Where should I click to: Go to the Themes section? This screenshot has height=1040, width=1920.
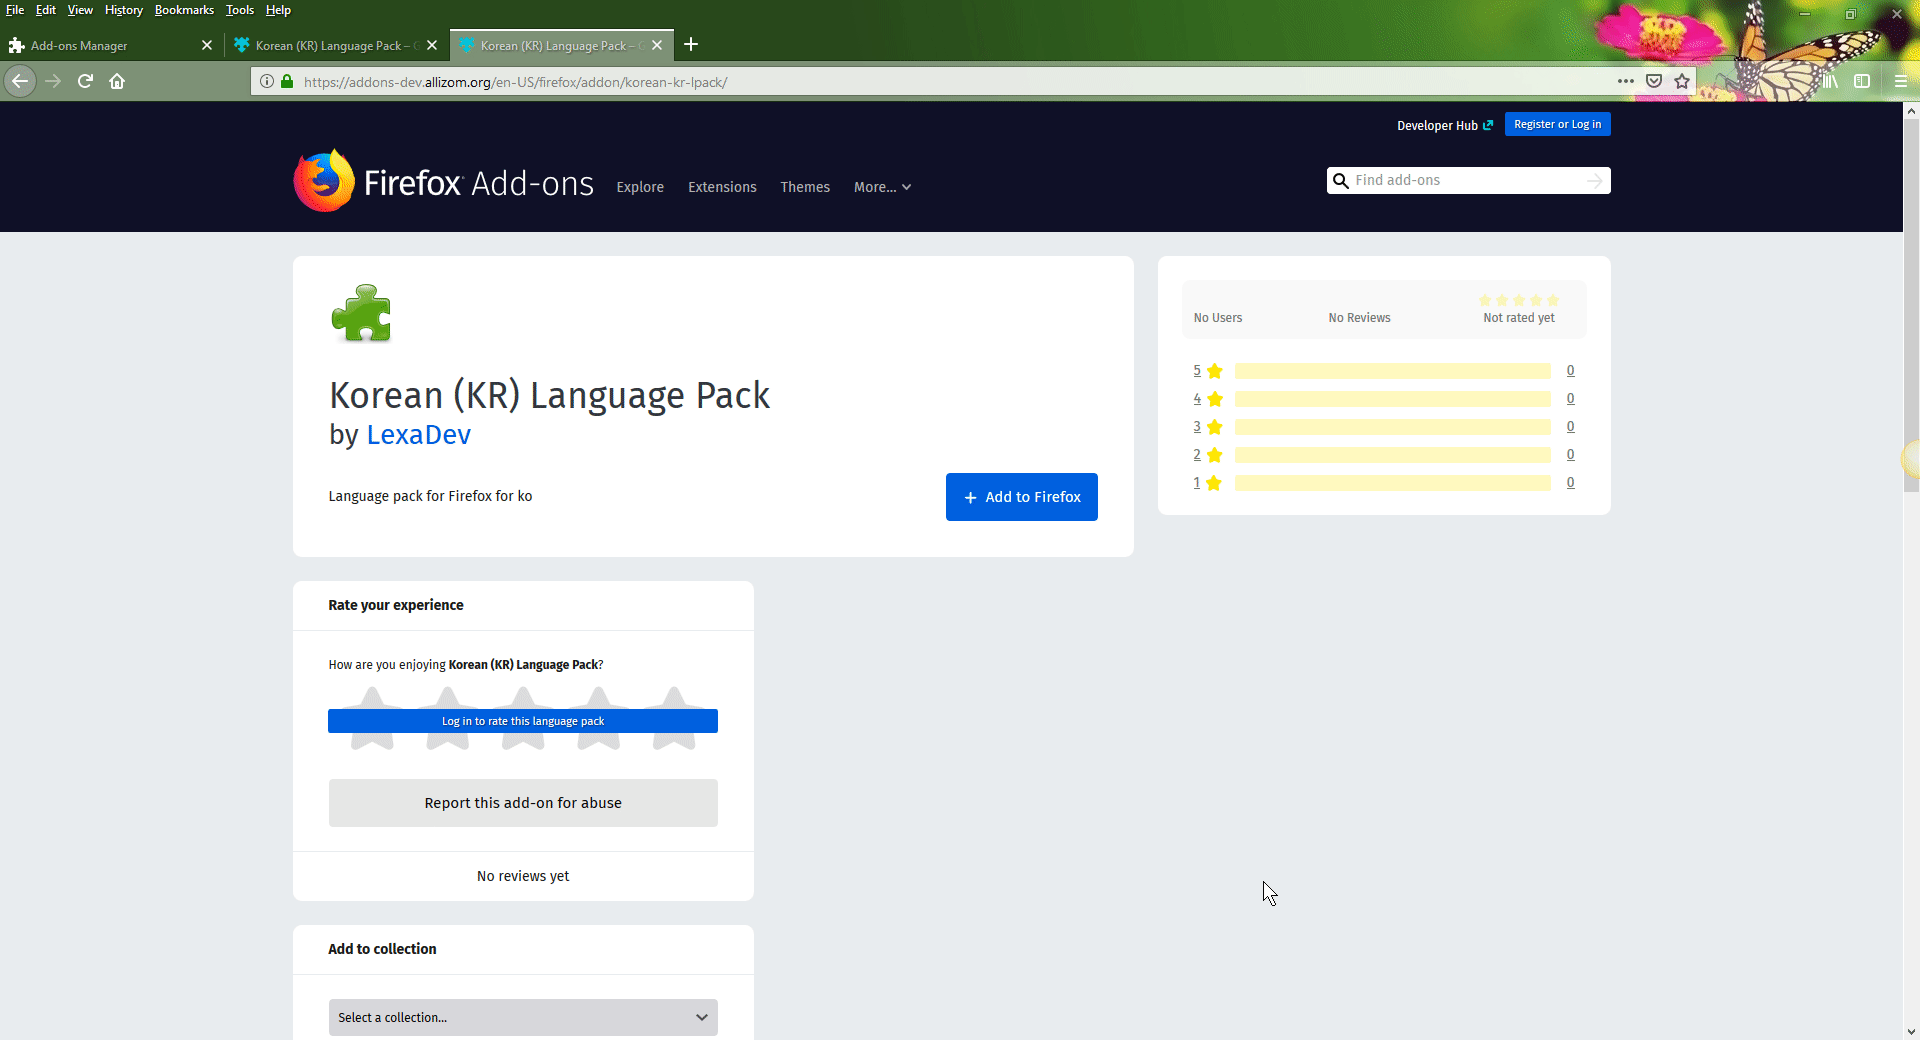click(805, 187)
